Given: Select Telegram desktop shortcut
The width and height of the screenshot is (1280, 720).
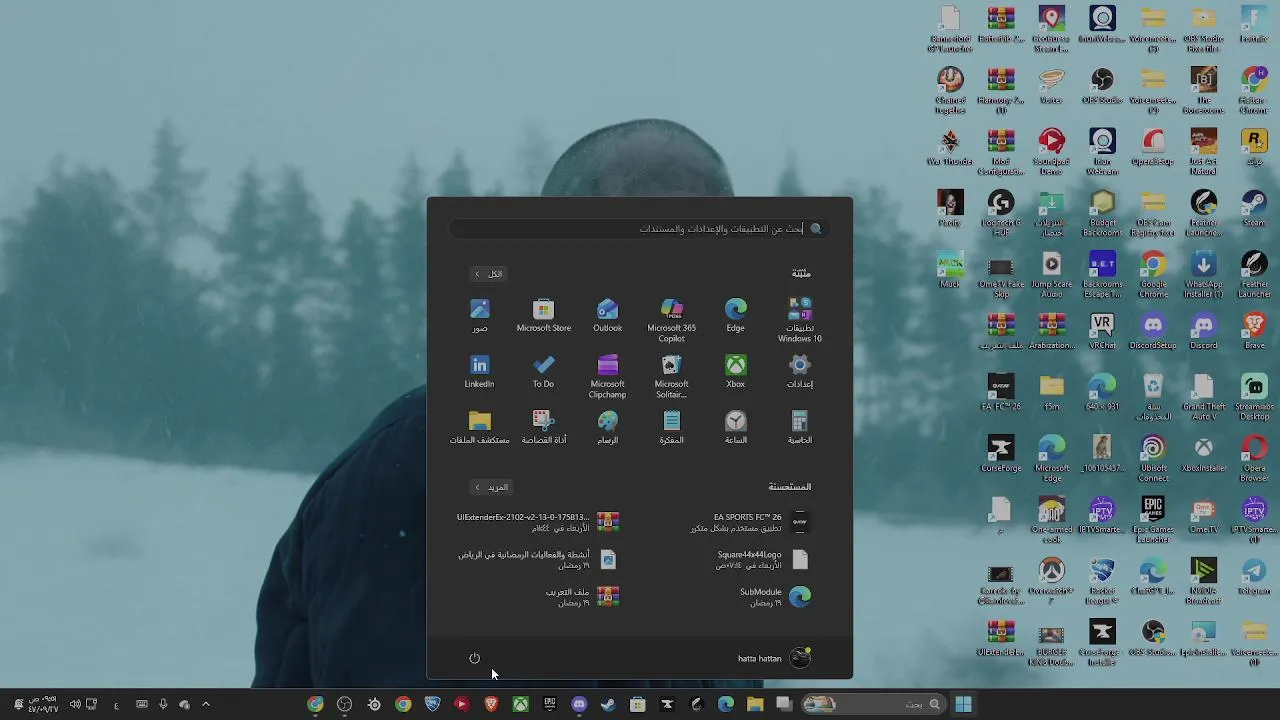Looking at the screenshot, I should tap(1254, 576).
